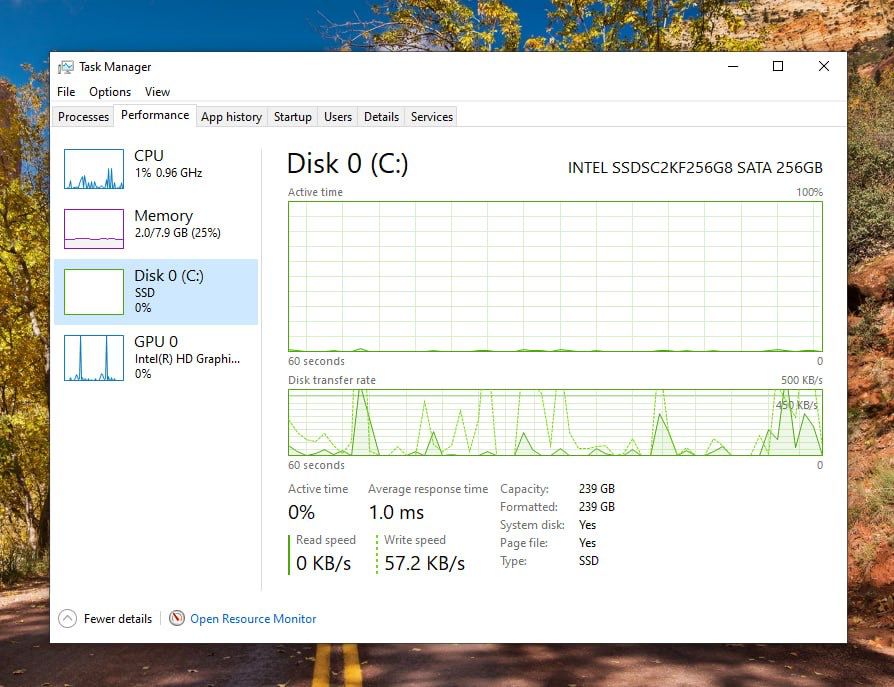The height and width of the screenshot is (687, 894).
Task: Click the Open Resource Monitor link
Action: coord(253,619)
